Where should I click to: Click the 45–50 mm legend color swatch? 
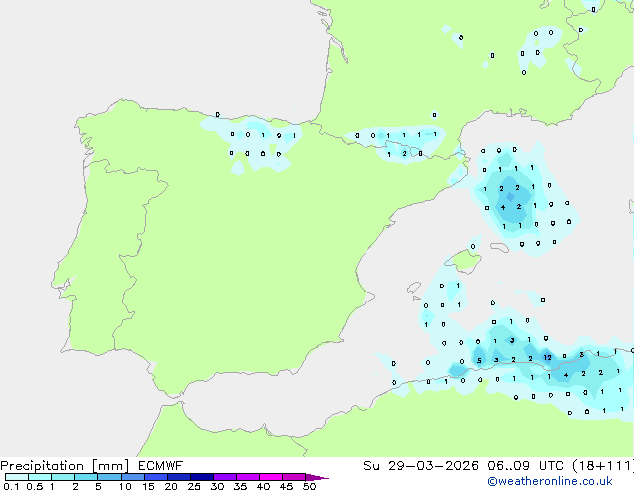pos(294,477)
